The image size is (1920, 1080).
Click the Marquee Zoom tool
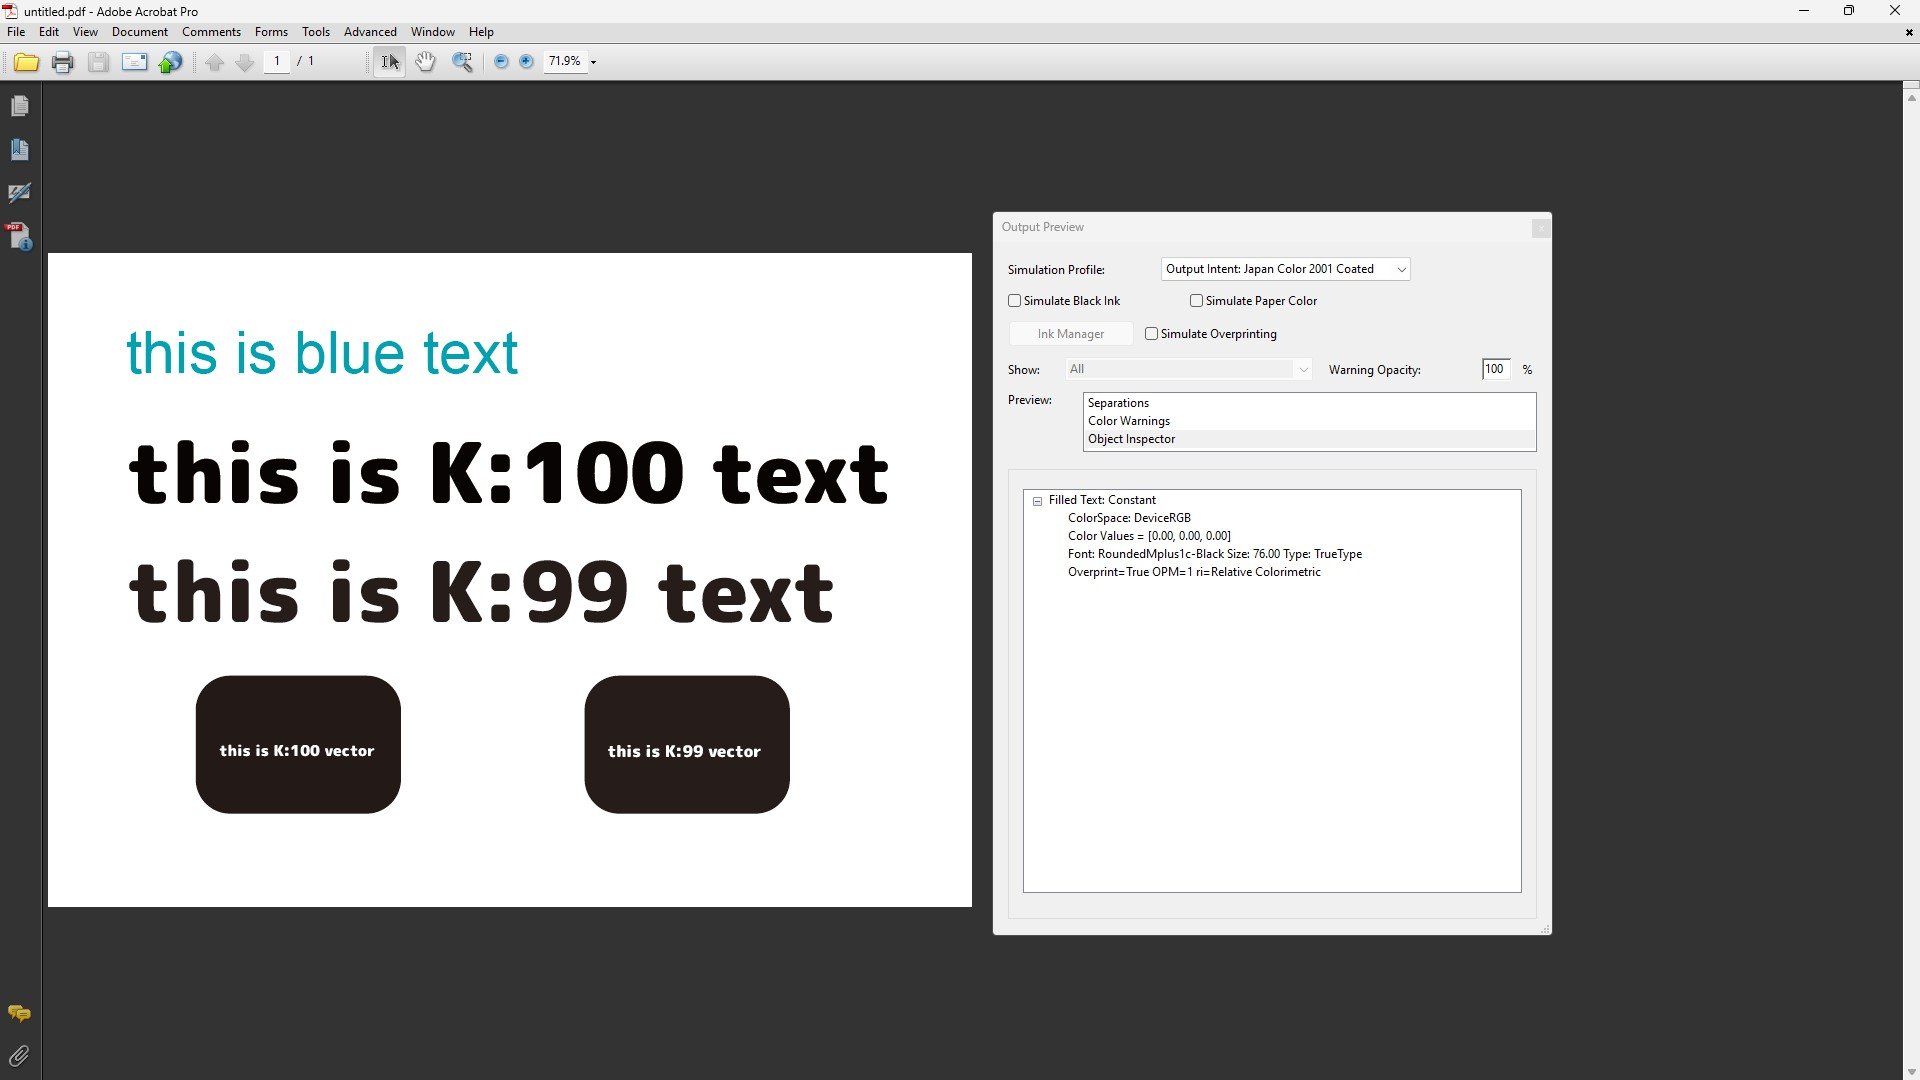[462, 62]
